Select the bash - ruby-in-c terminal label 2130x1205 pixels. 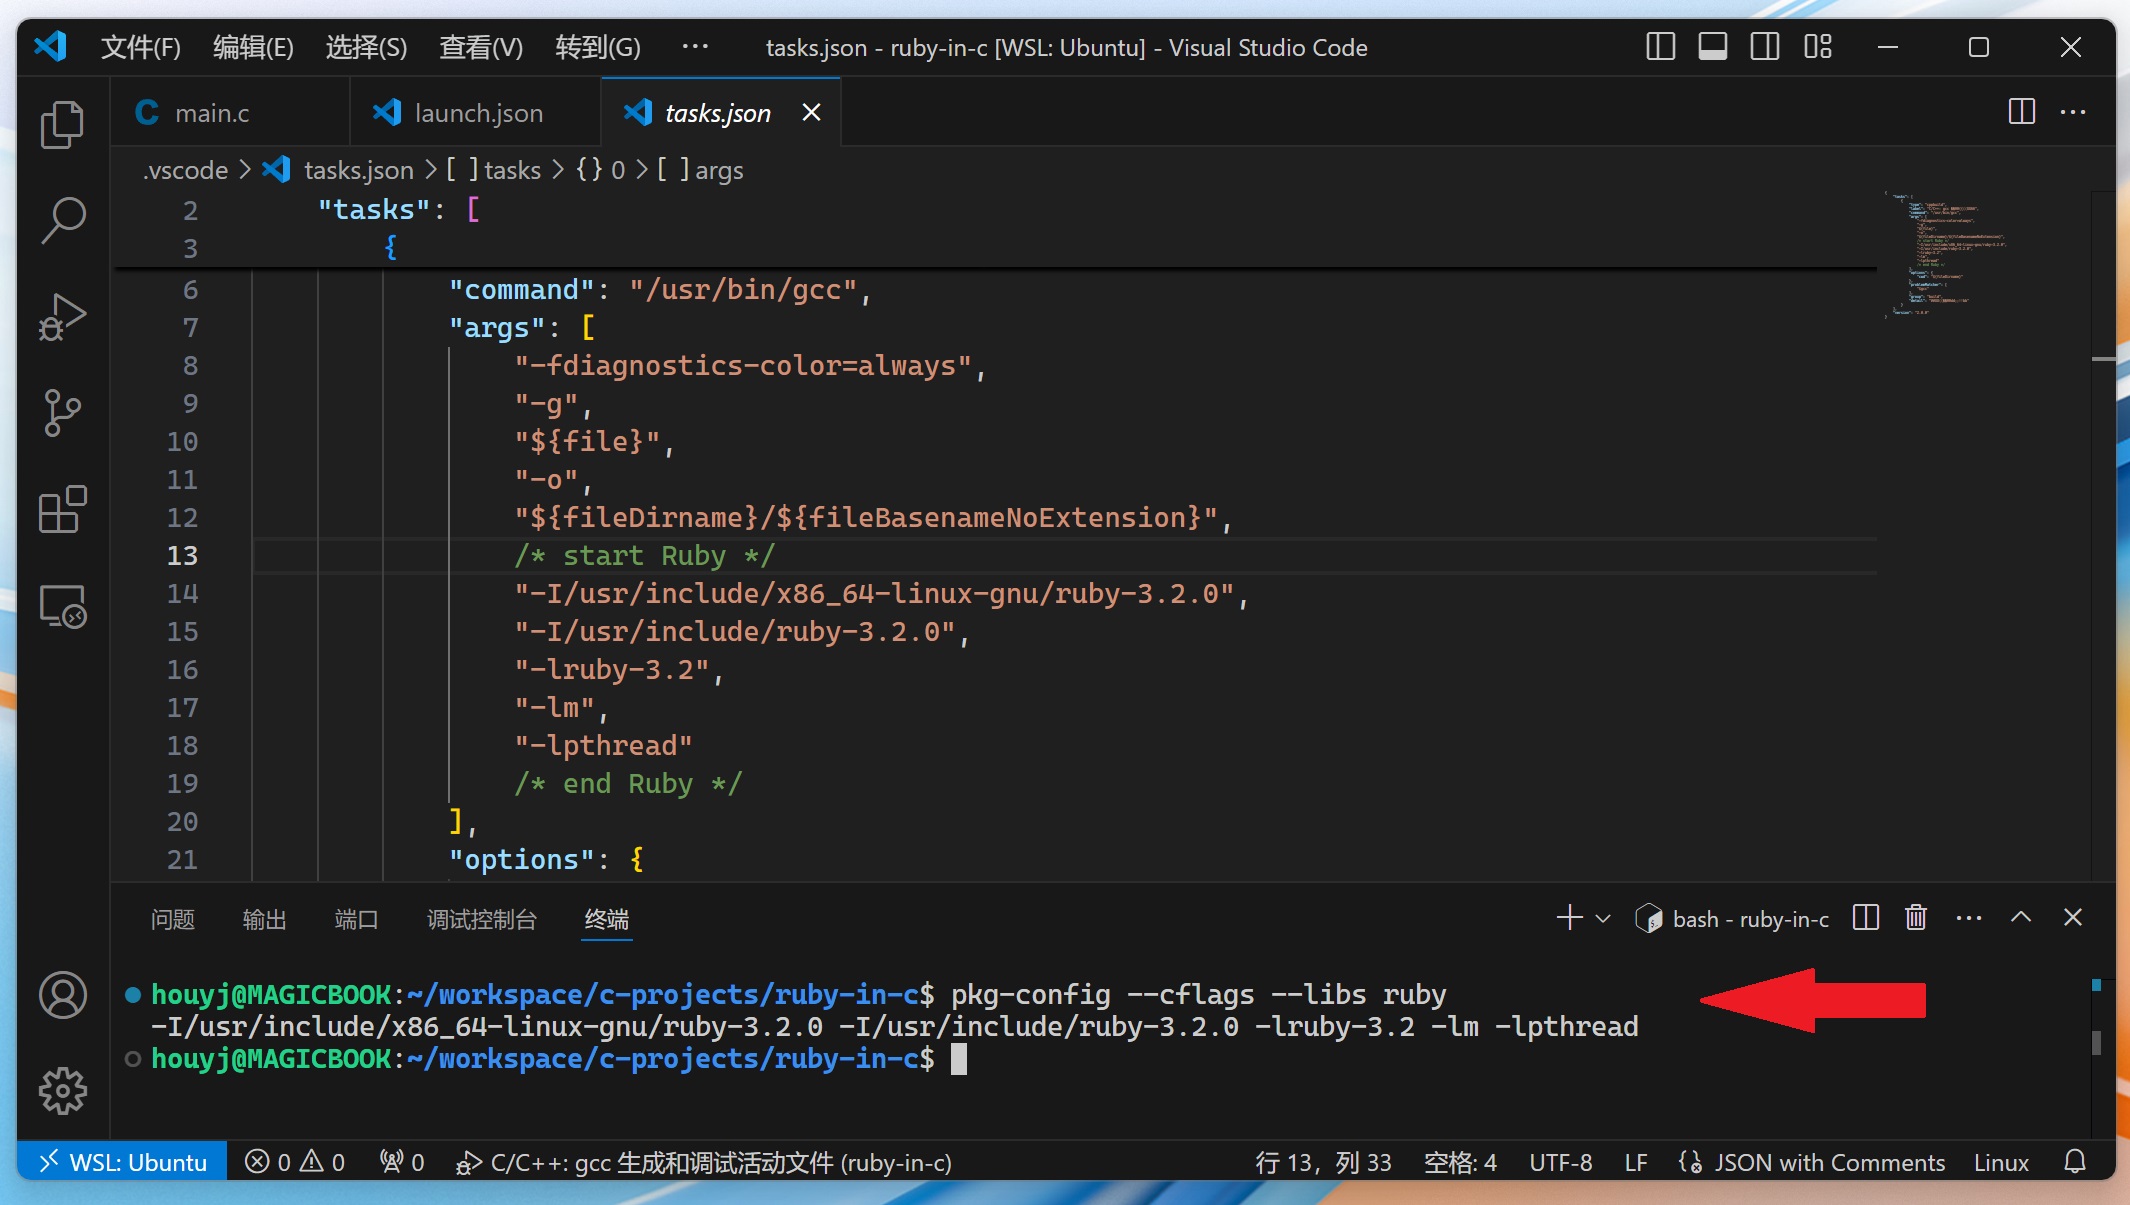tap(1732, 919)
